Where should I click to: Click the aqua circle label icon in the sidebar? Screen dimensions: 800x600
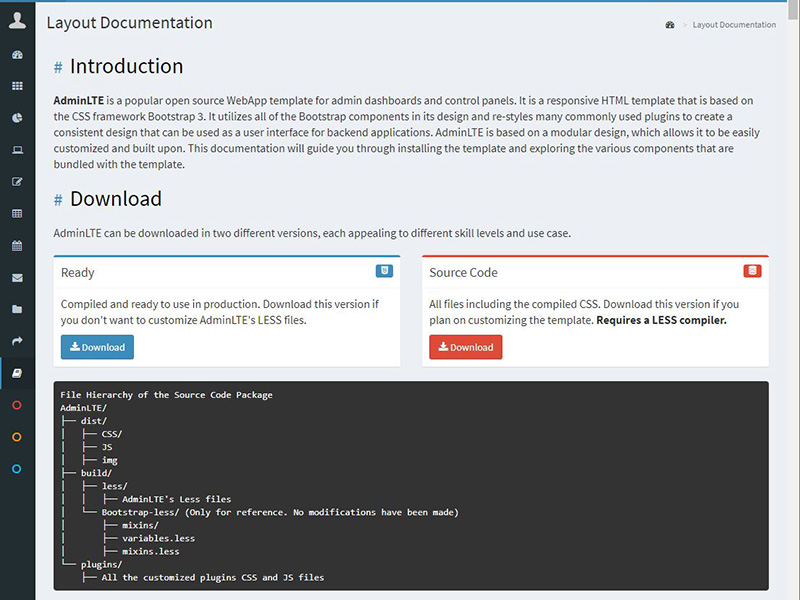tap(17, 469)
